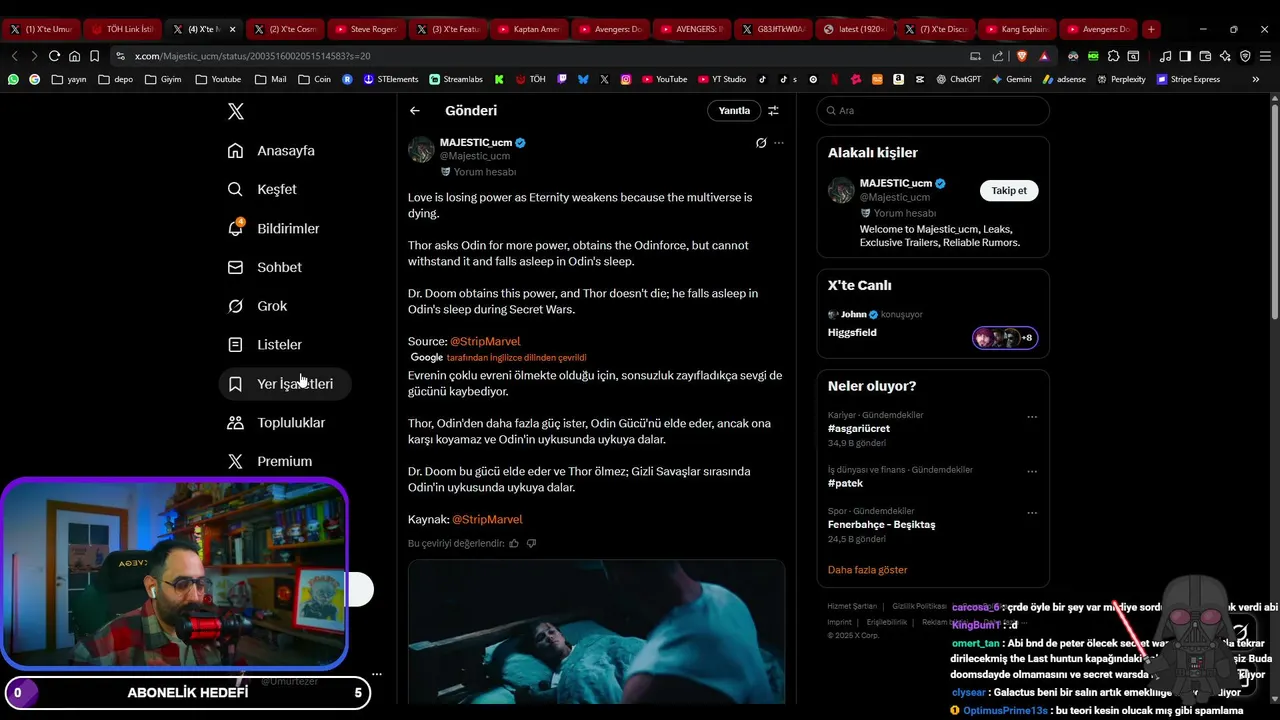
Task: Open more options for #asgariücret trend
Action: click(x=1032, y=417)
